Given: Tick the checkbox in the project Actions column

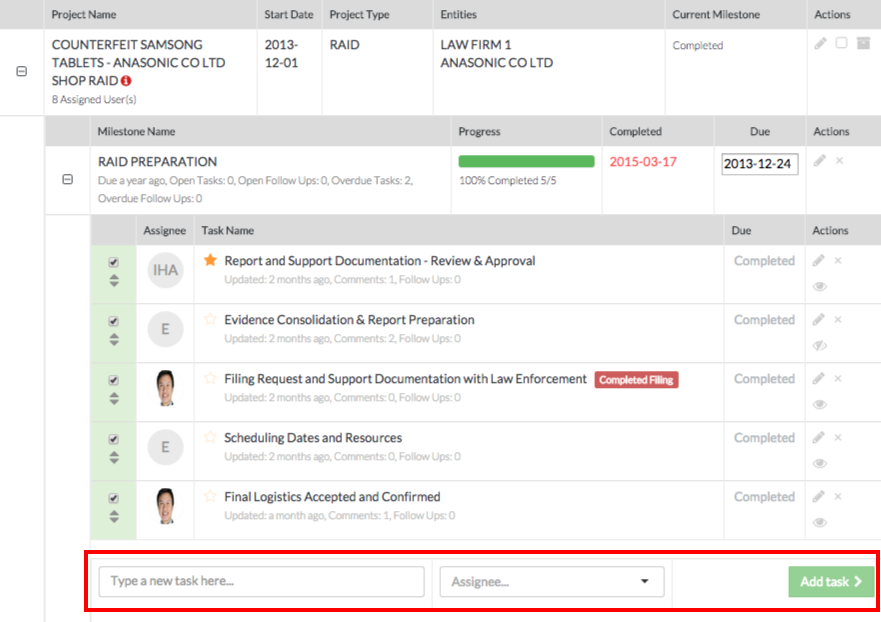Looking at the screenshot, I should point(841,43).
